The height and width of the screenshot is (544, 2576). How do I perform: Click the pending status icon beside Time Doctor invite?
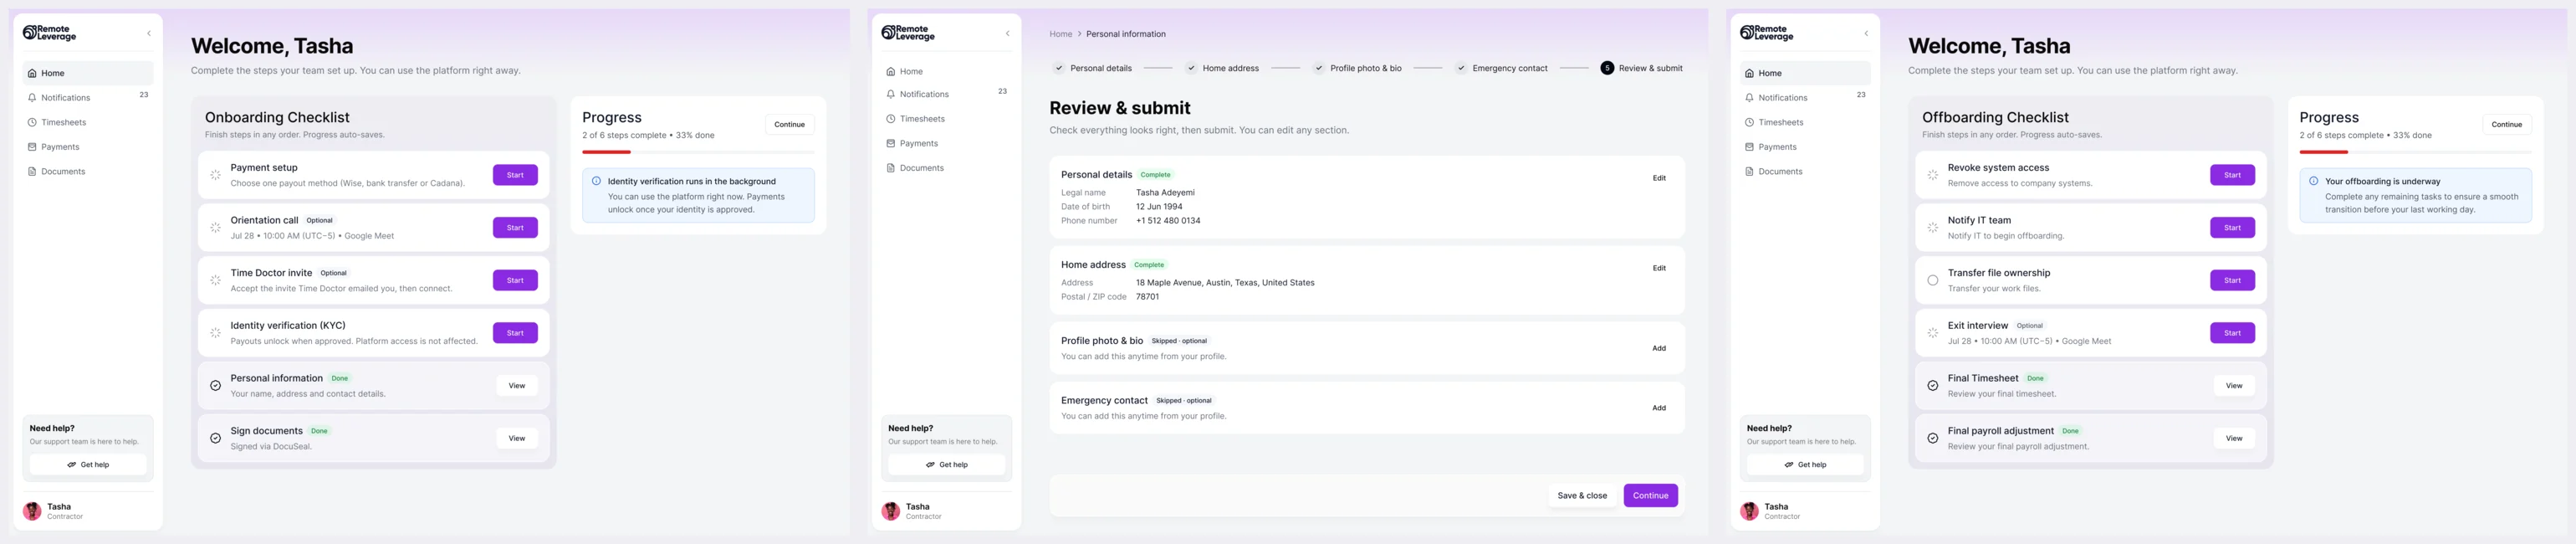tap(215, 280)
